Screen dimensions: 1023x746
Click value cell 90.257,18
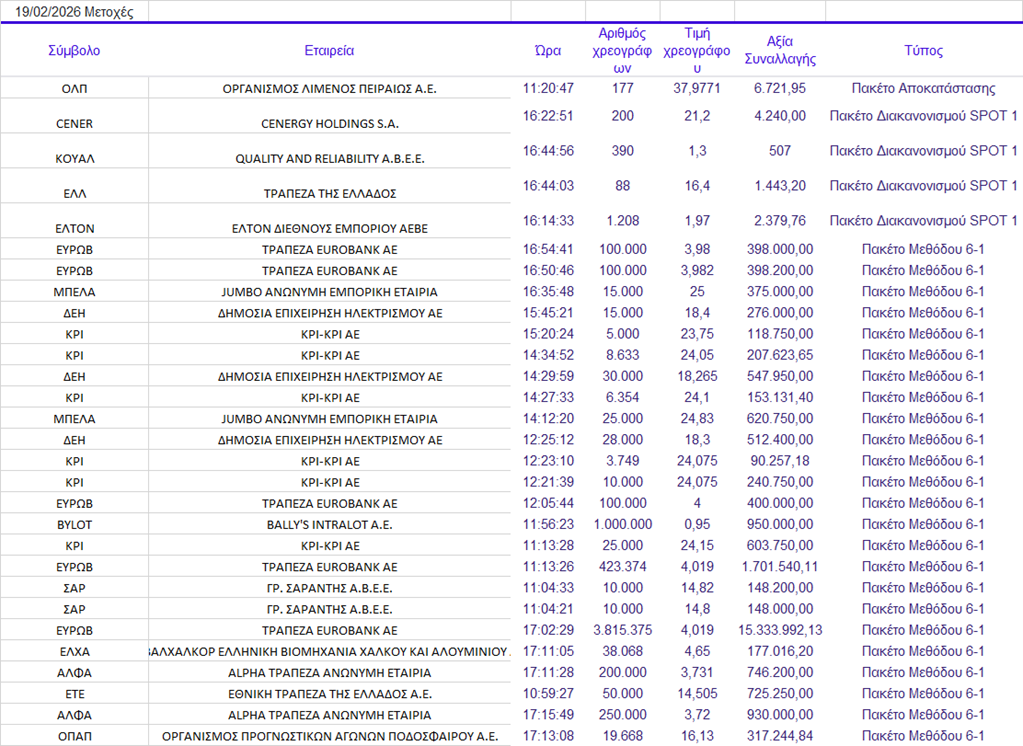tap(780, 461)
